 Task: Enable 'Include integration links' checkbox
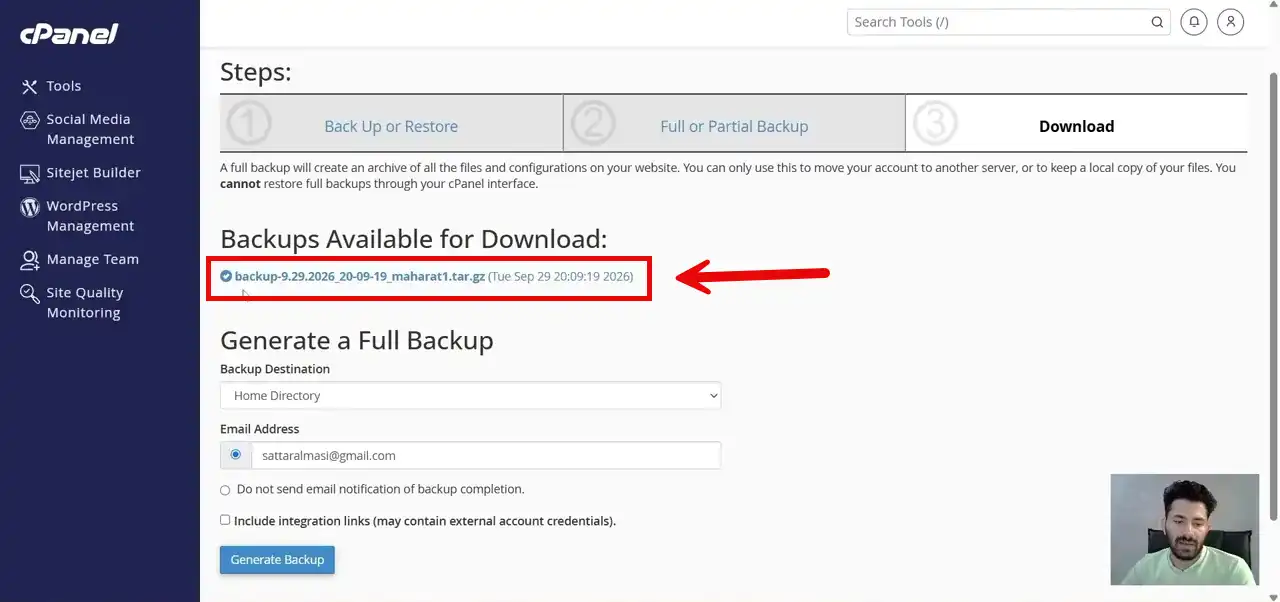pyautogui.click(x=225, y=520)
